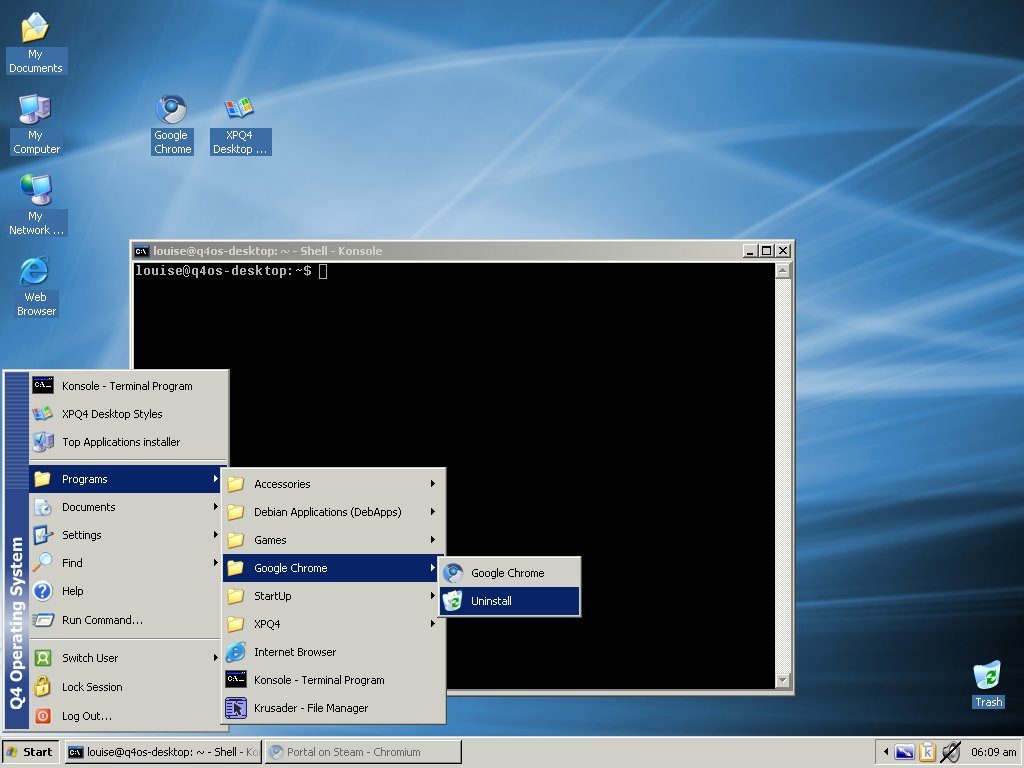Select Uninstall in the Google Chrome submenu

coord(509,601)
